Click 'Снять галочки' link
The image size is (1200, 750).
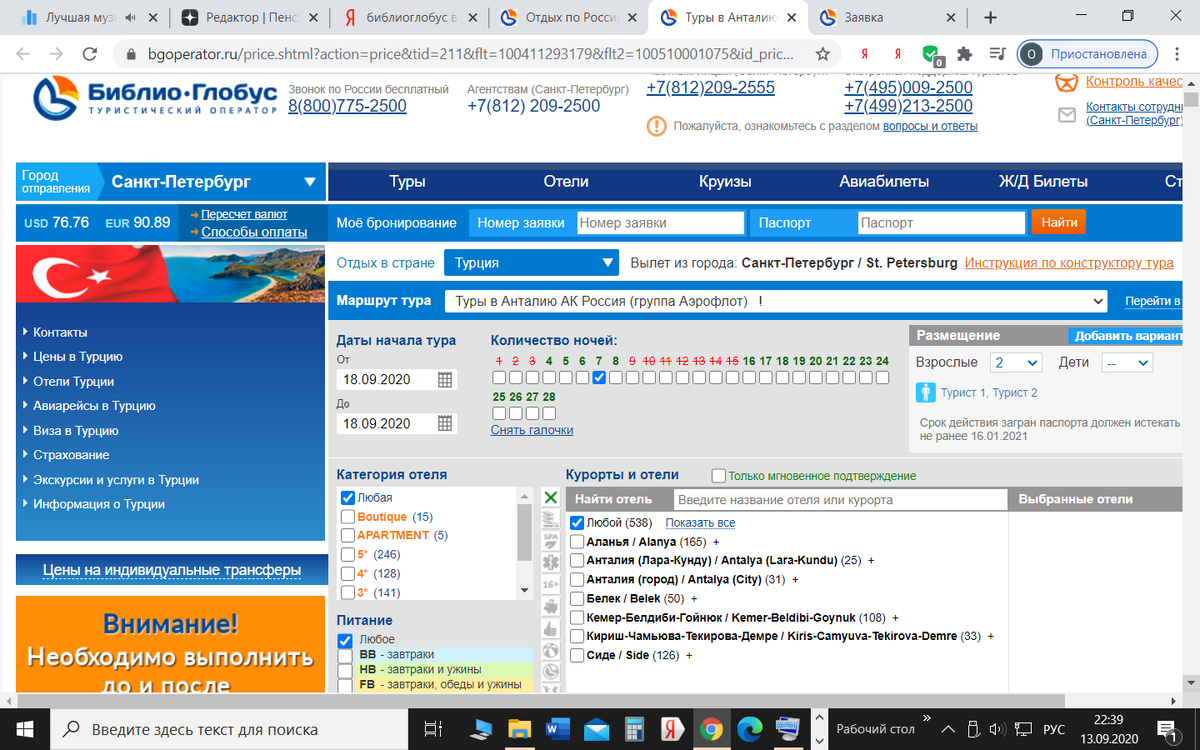(532, 430)
